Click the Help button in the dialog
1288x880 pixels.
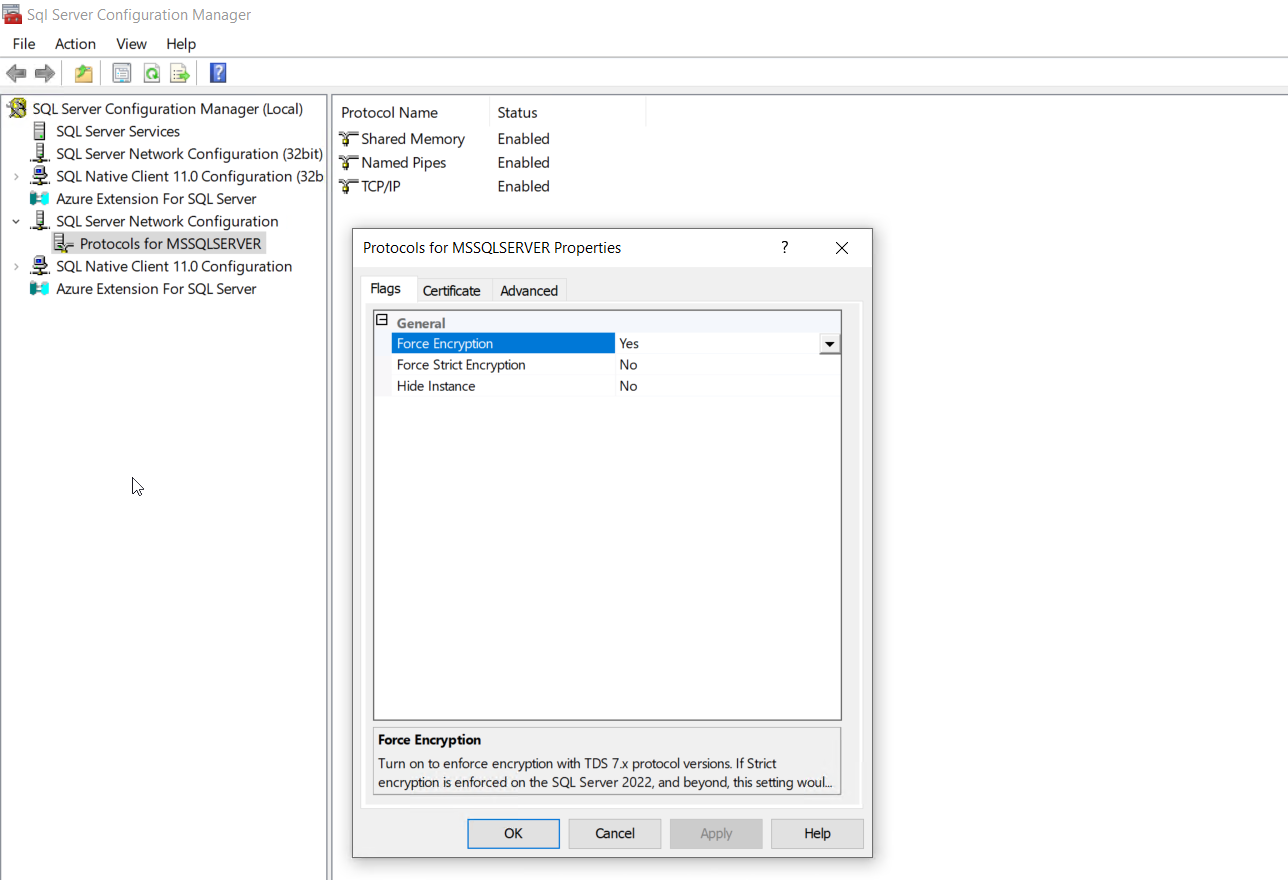pyautogui.click(x=817, y=834)
